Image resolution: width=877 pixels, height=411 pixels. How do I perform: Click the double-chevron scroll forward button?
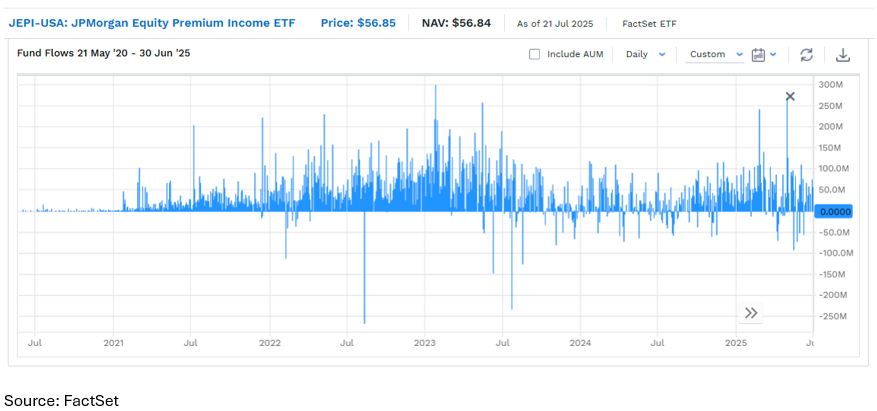pos(751,313)
